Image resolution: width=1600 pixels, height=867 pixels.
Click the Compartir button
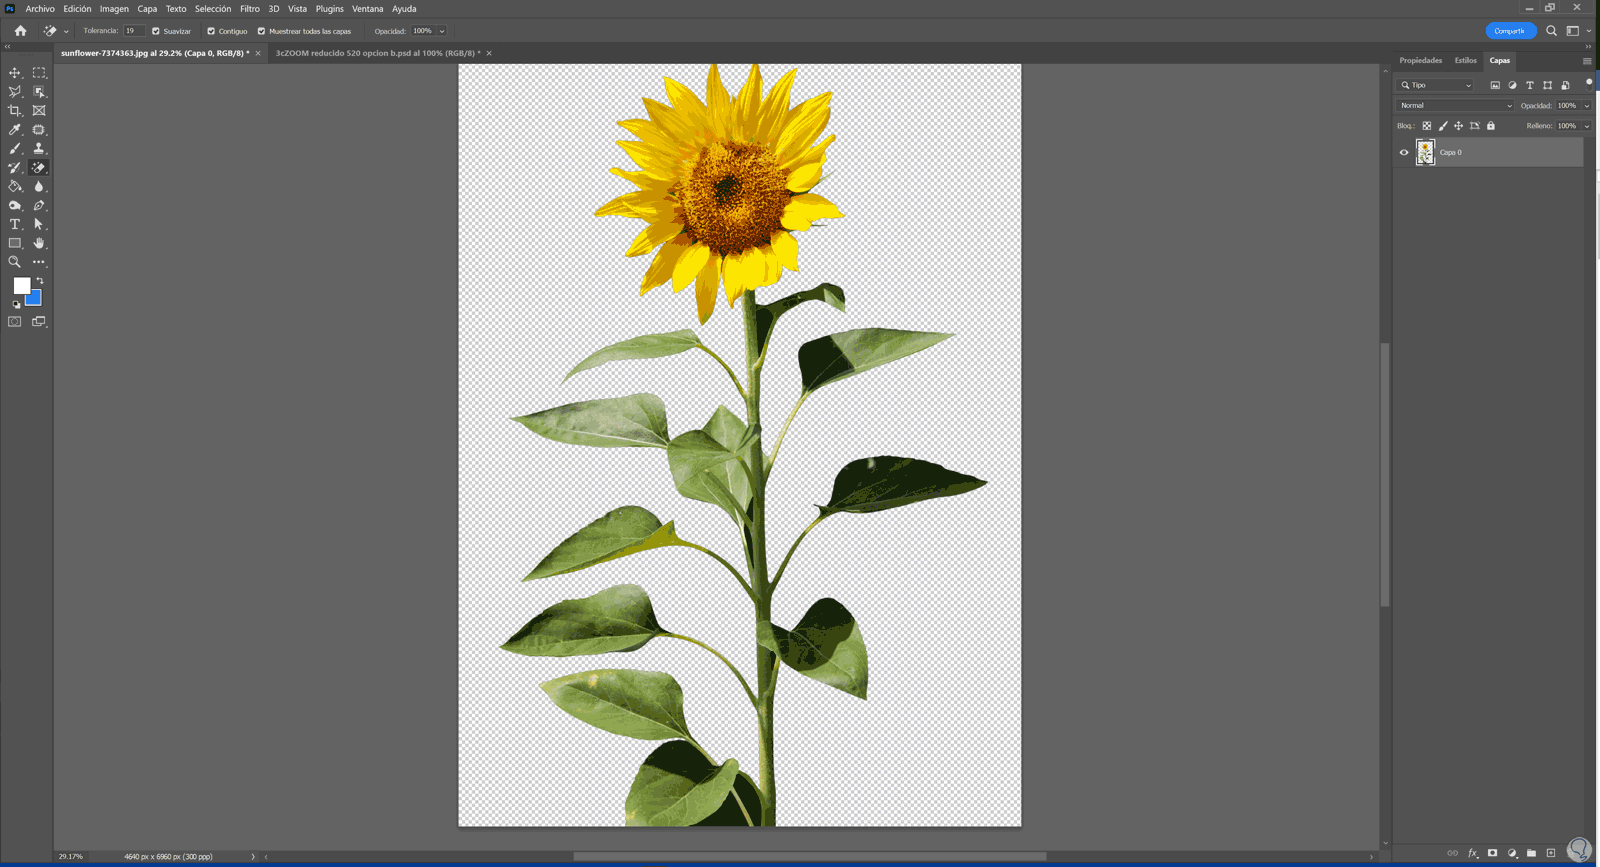[x=1510, y=31]
